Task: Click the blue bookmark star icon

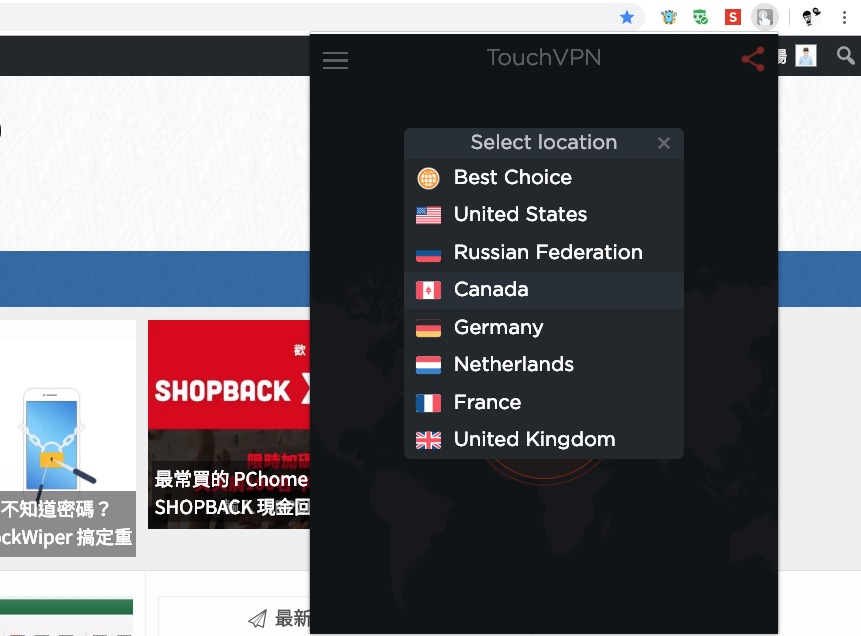Action: pos(627,18)
